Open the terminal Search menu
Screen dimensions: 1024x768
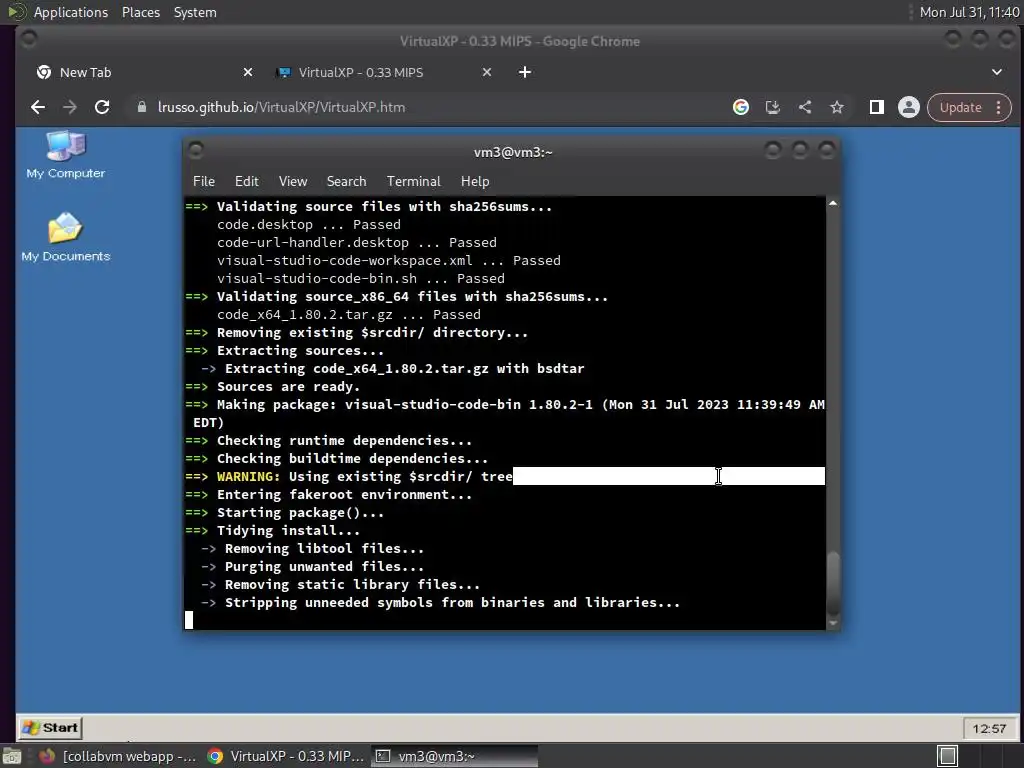coord(346,182)
